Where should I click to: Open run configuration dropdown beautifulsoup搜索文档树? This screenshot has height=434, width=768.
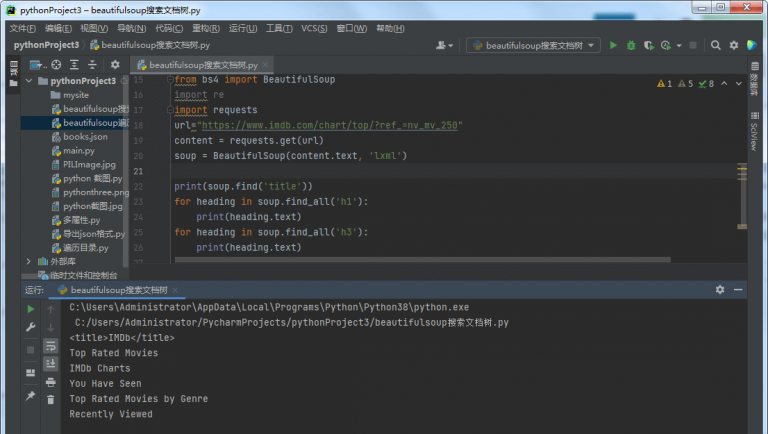point(533,45)
